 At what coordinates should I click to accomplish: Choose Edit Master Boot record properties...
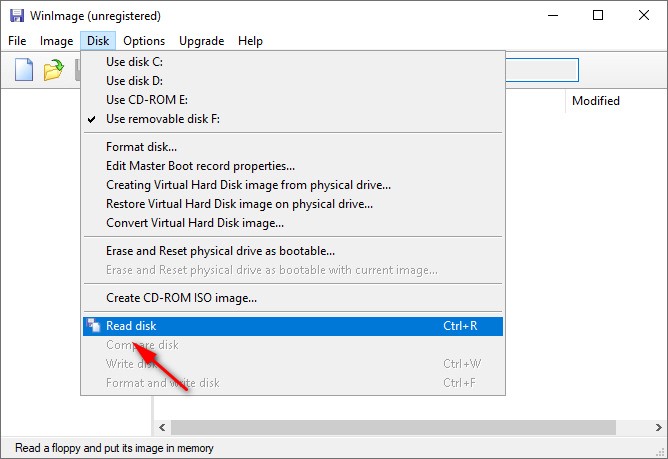pyautogui.click(x=293, y=166)
